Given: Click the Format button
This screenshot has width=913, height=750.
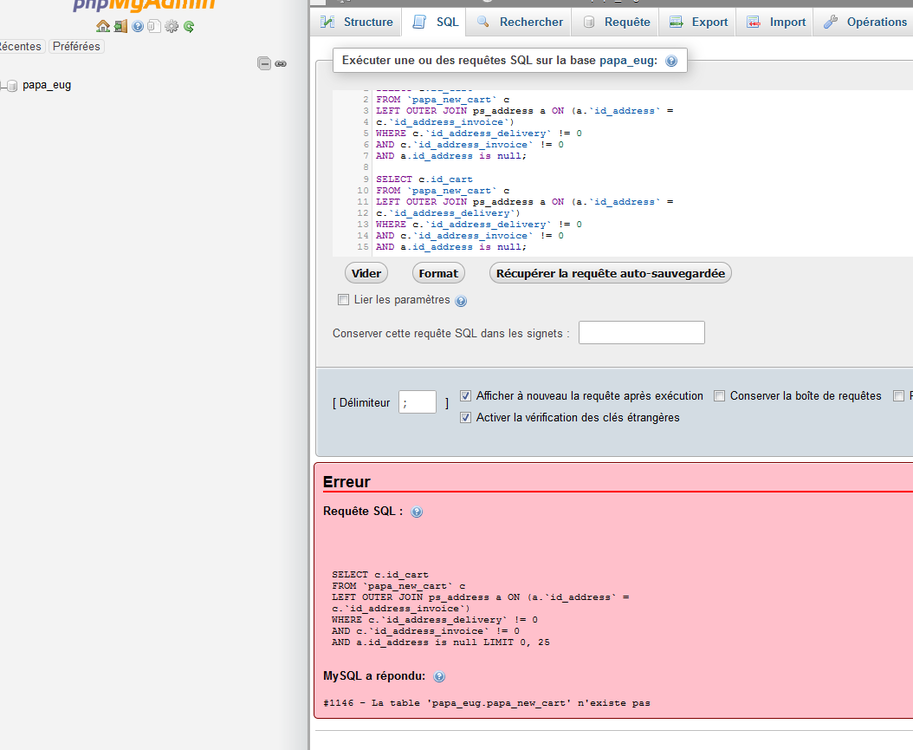Looking at the screenshot, I should (x=438, y=273).
